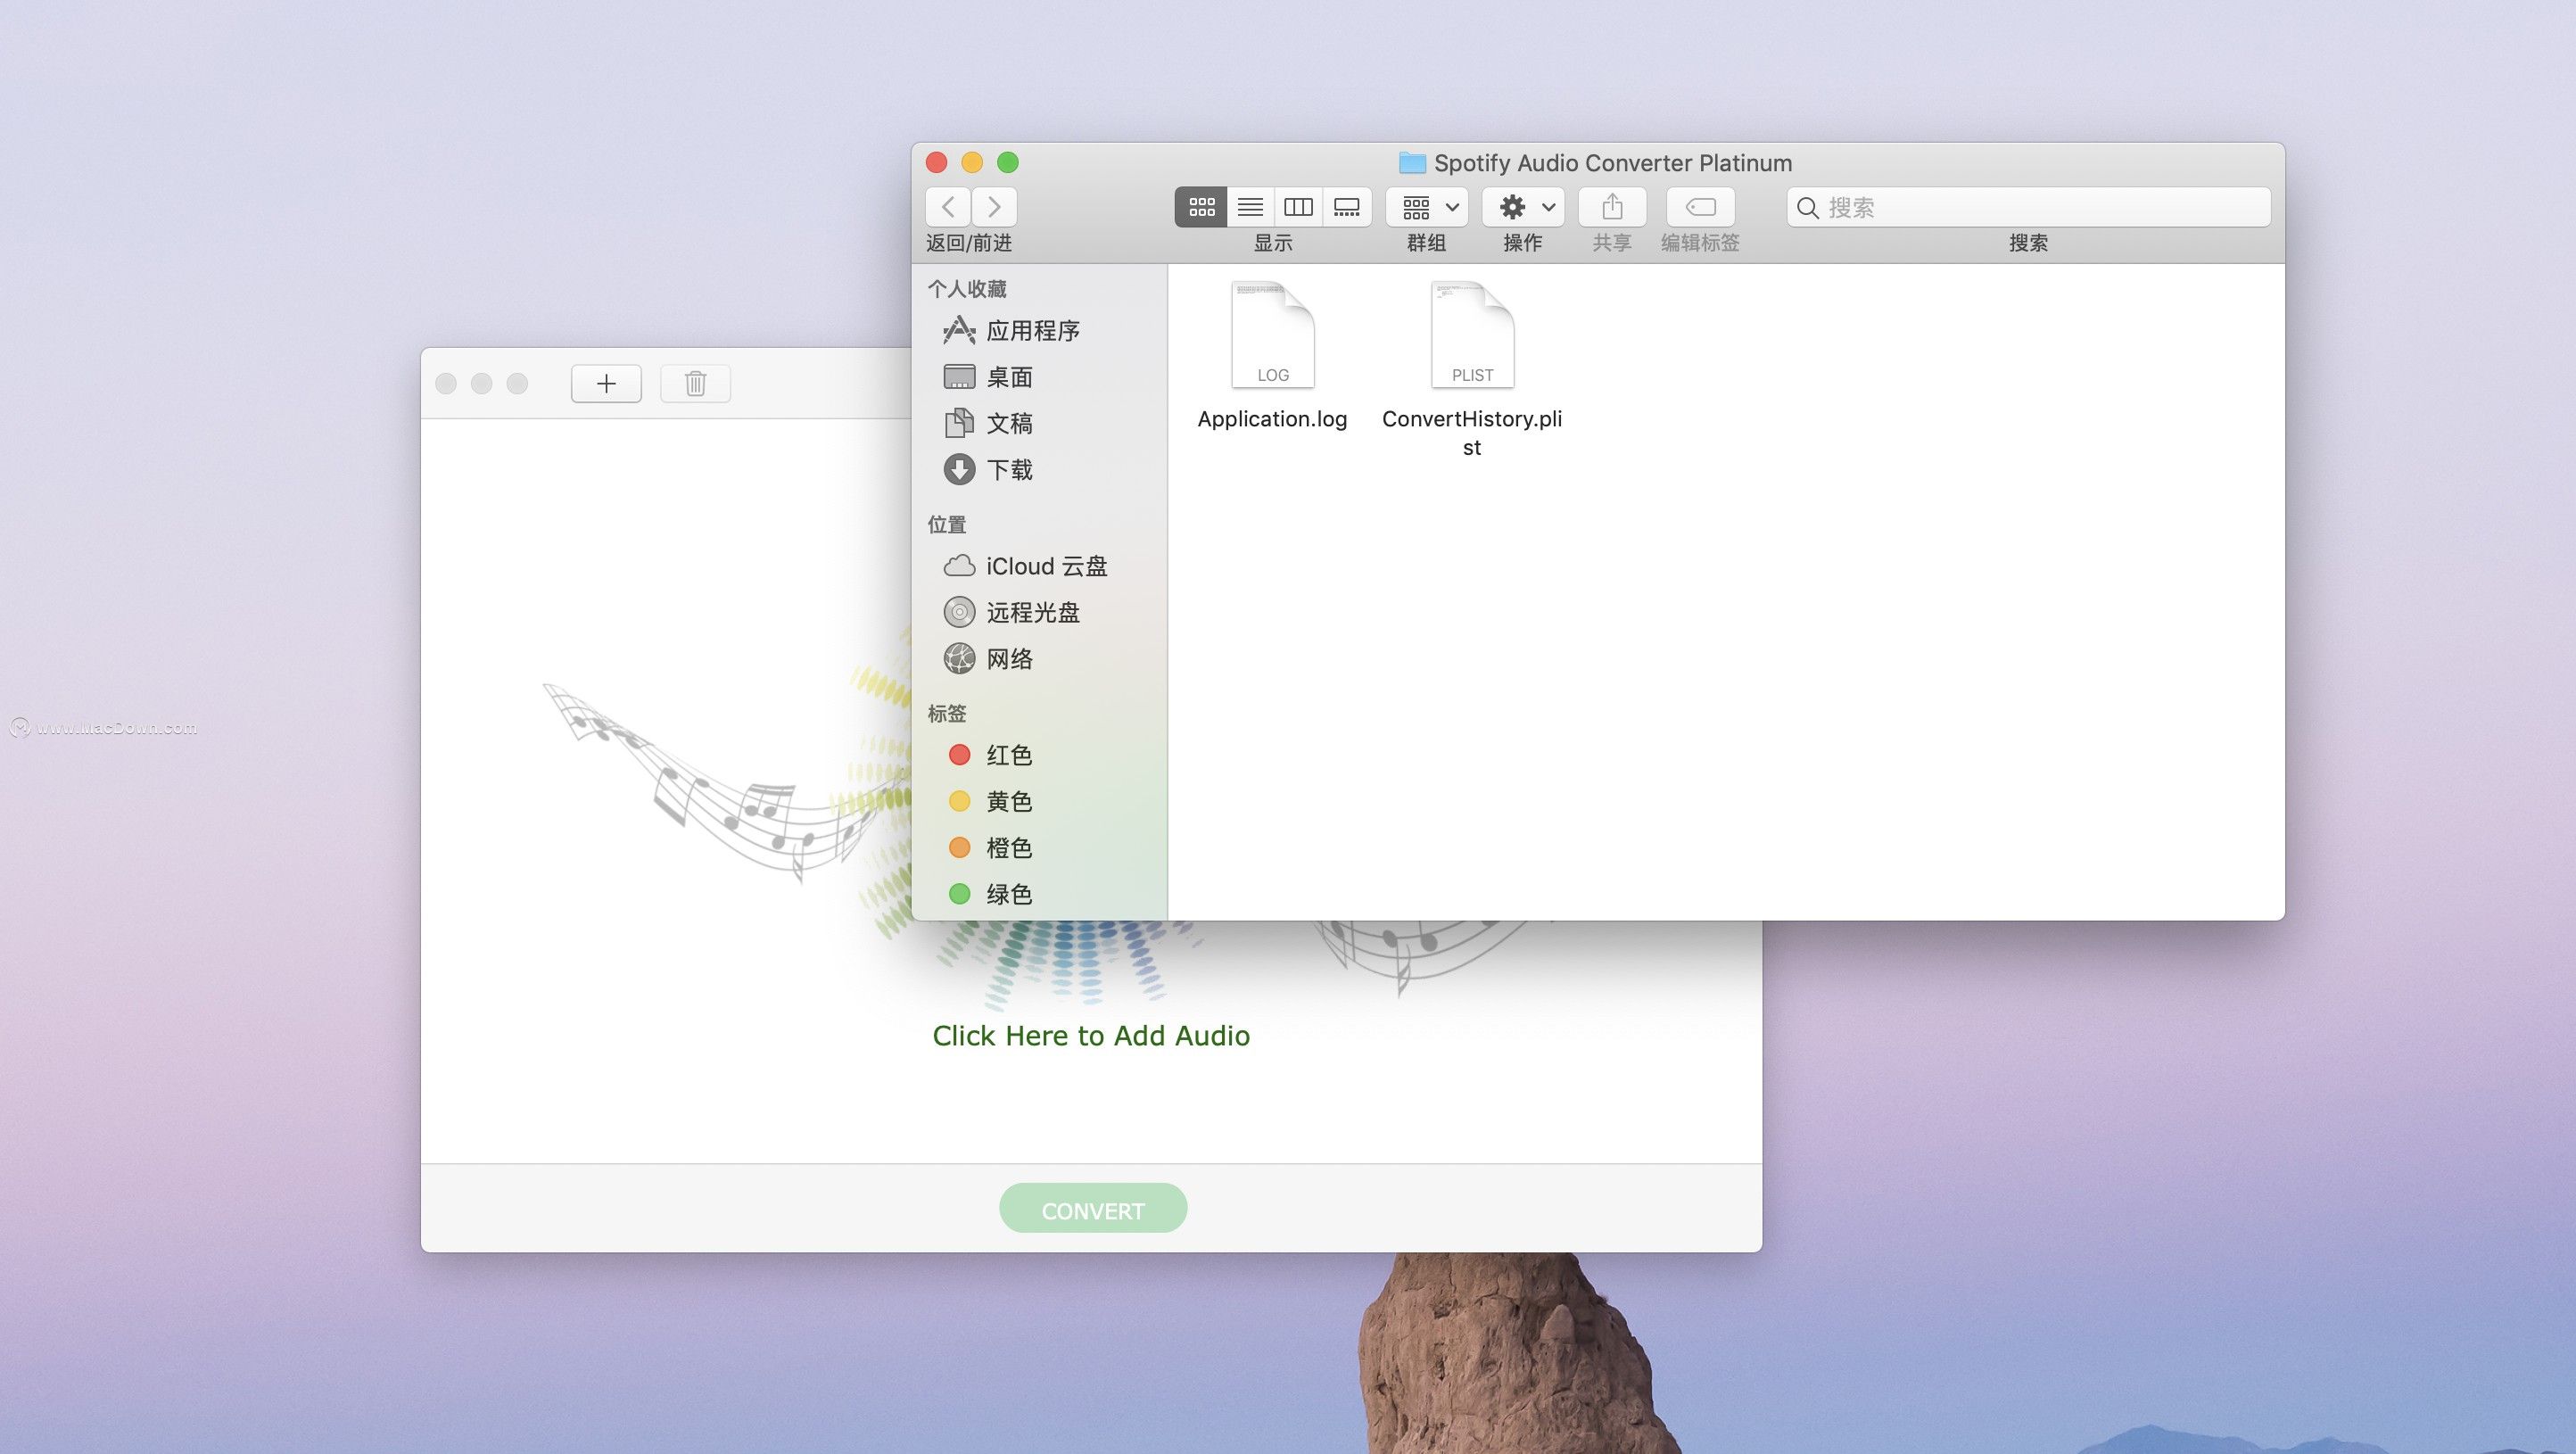The width and height of the screenshot is (2576, 1454).
Task: Click the Share toolbar button
Action: pyautogui.click(x=1612, y=207)
